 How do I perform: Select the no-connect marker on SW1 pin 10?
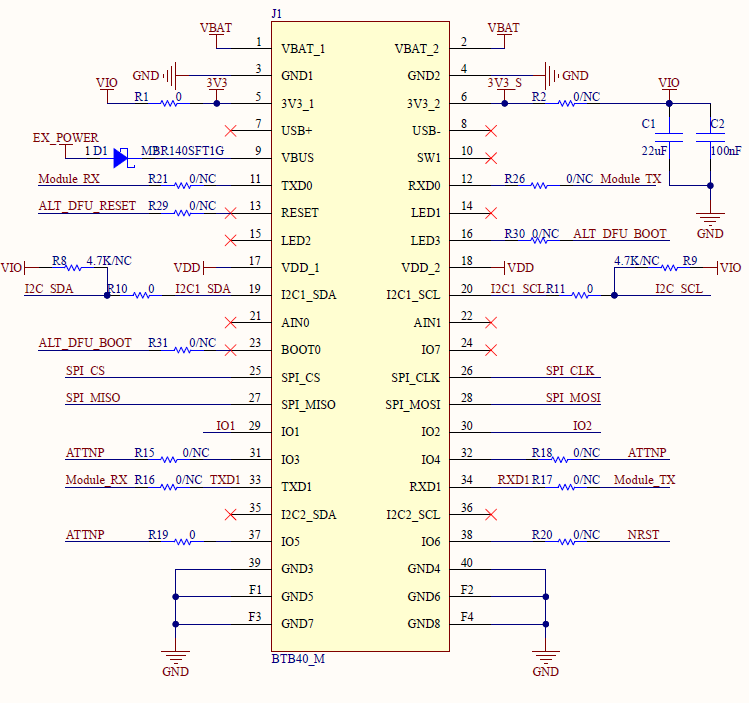491,158
